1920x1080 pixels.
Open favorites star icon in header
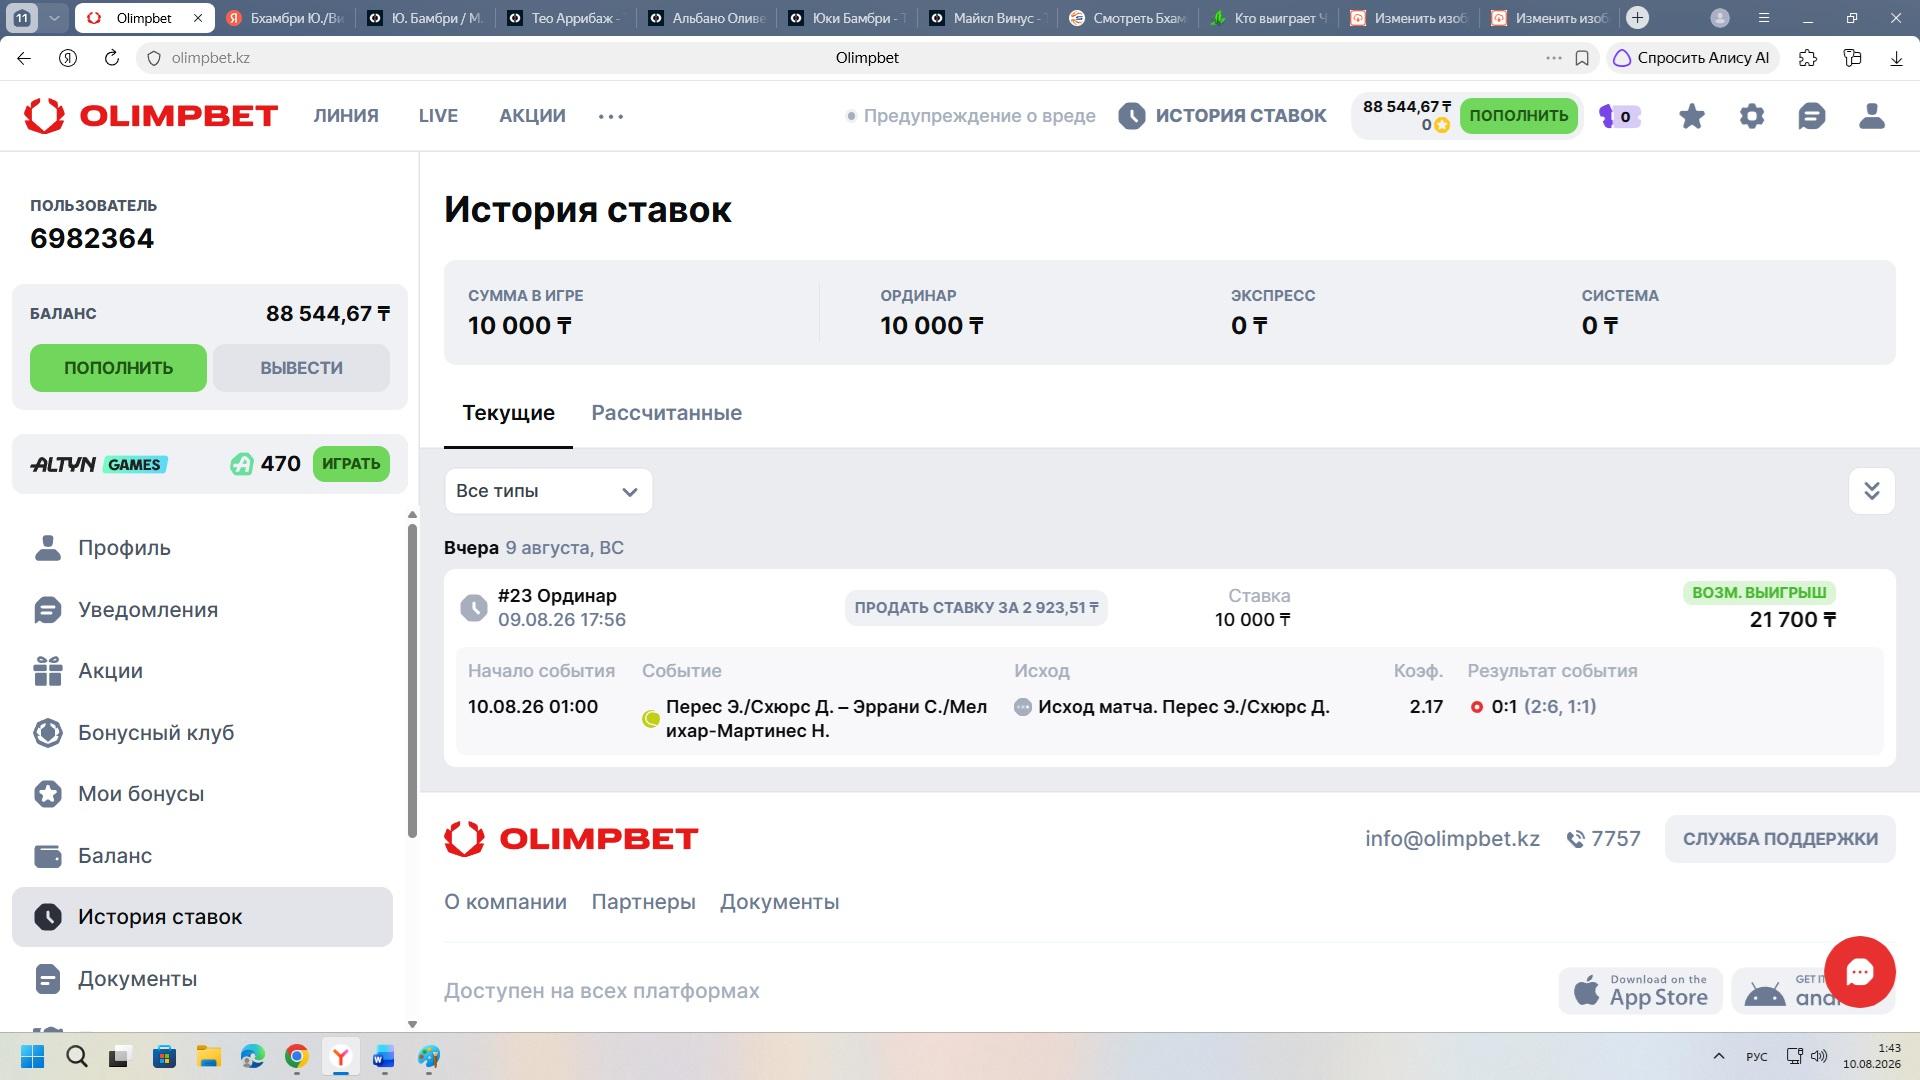click(1691, 116)
